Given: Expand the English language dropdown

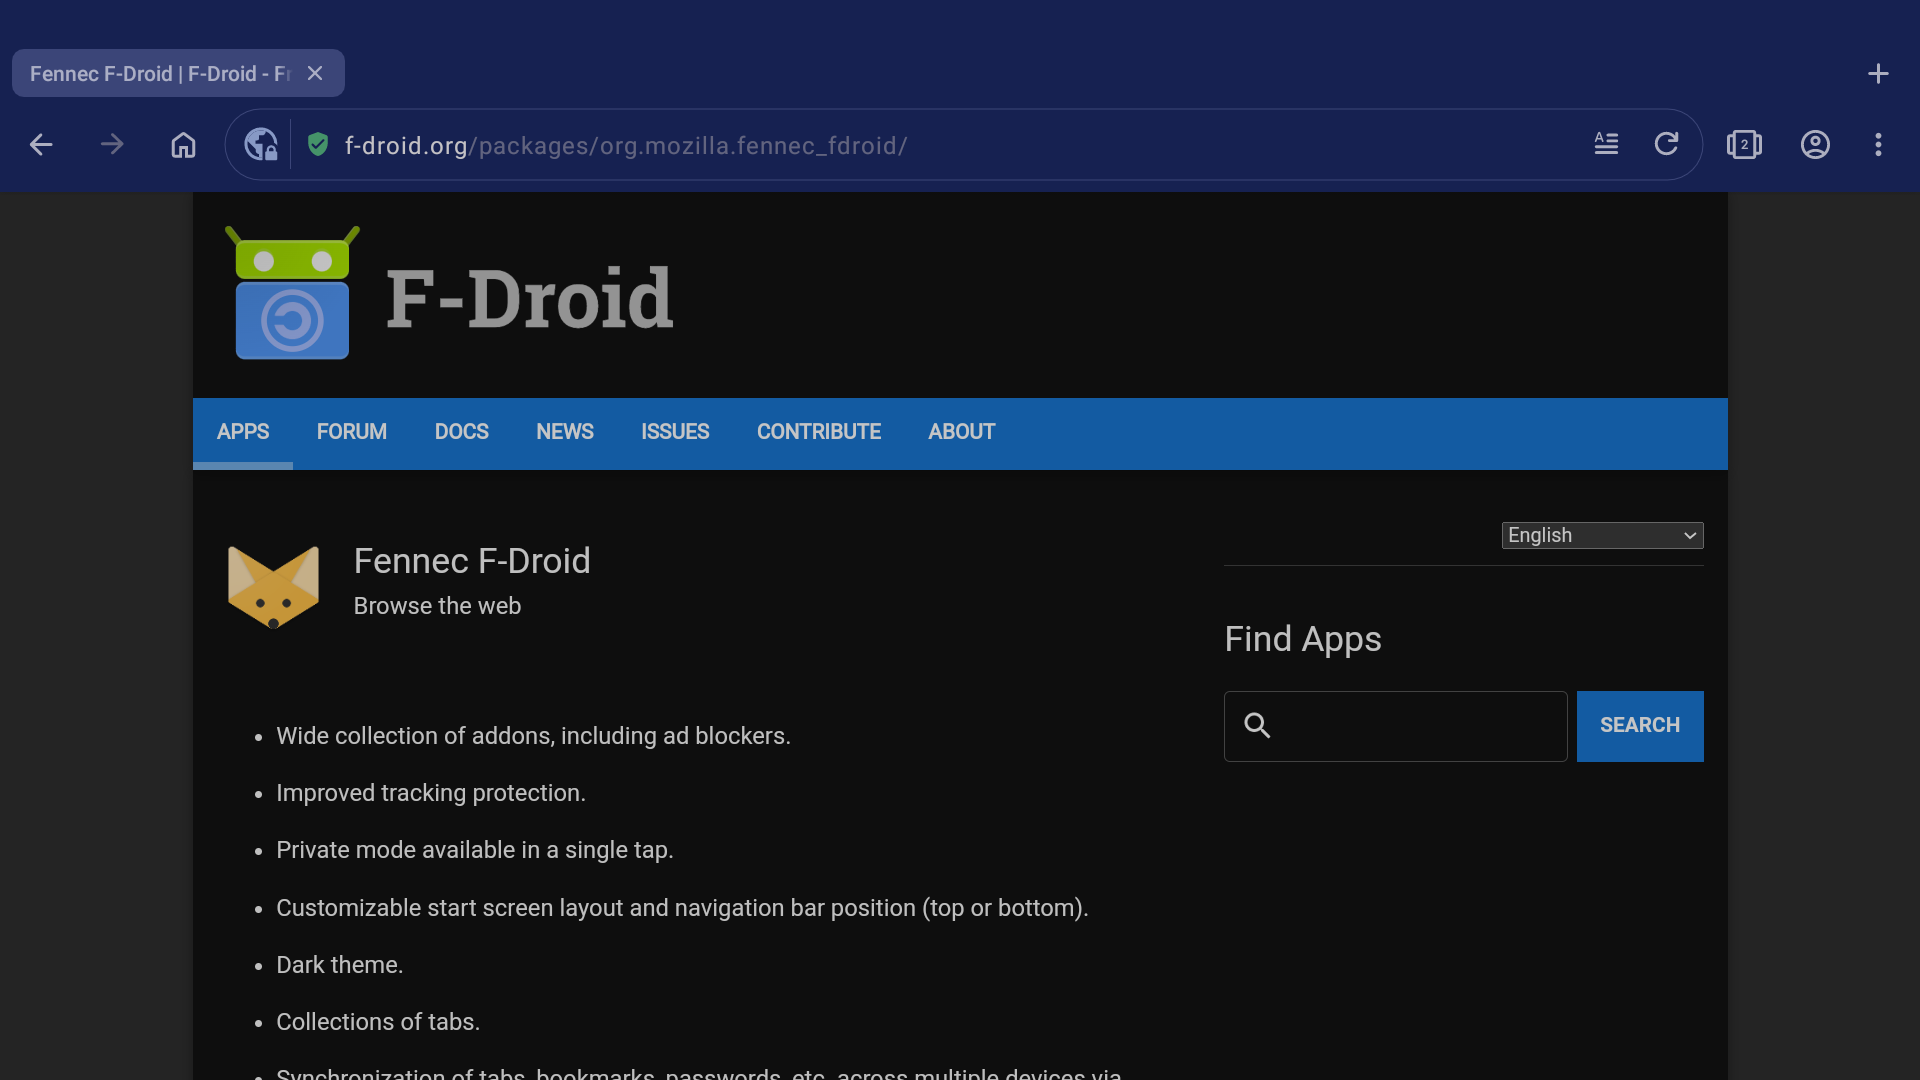Looking at the screenshot, I should pyautogui.click(x=1602, y=535).
